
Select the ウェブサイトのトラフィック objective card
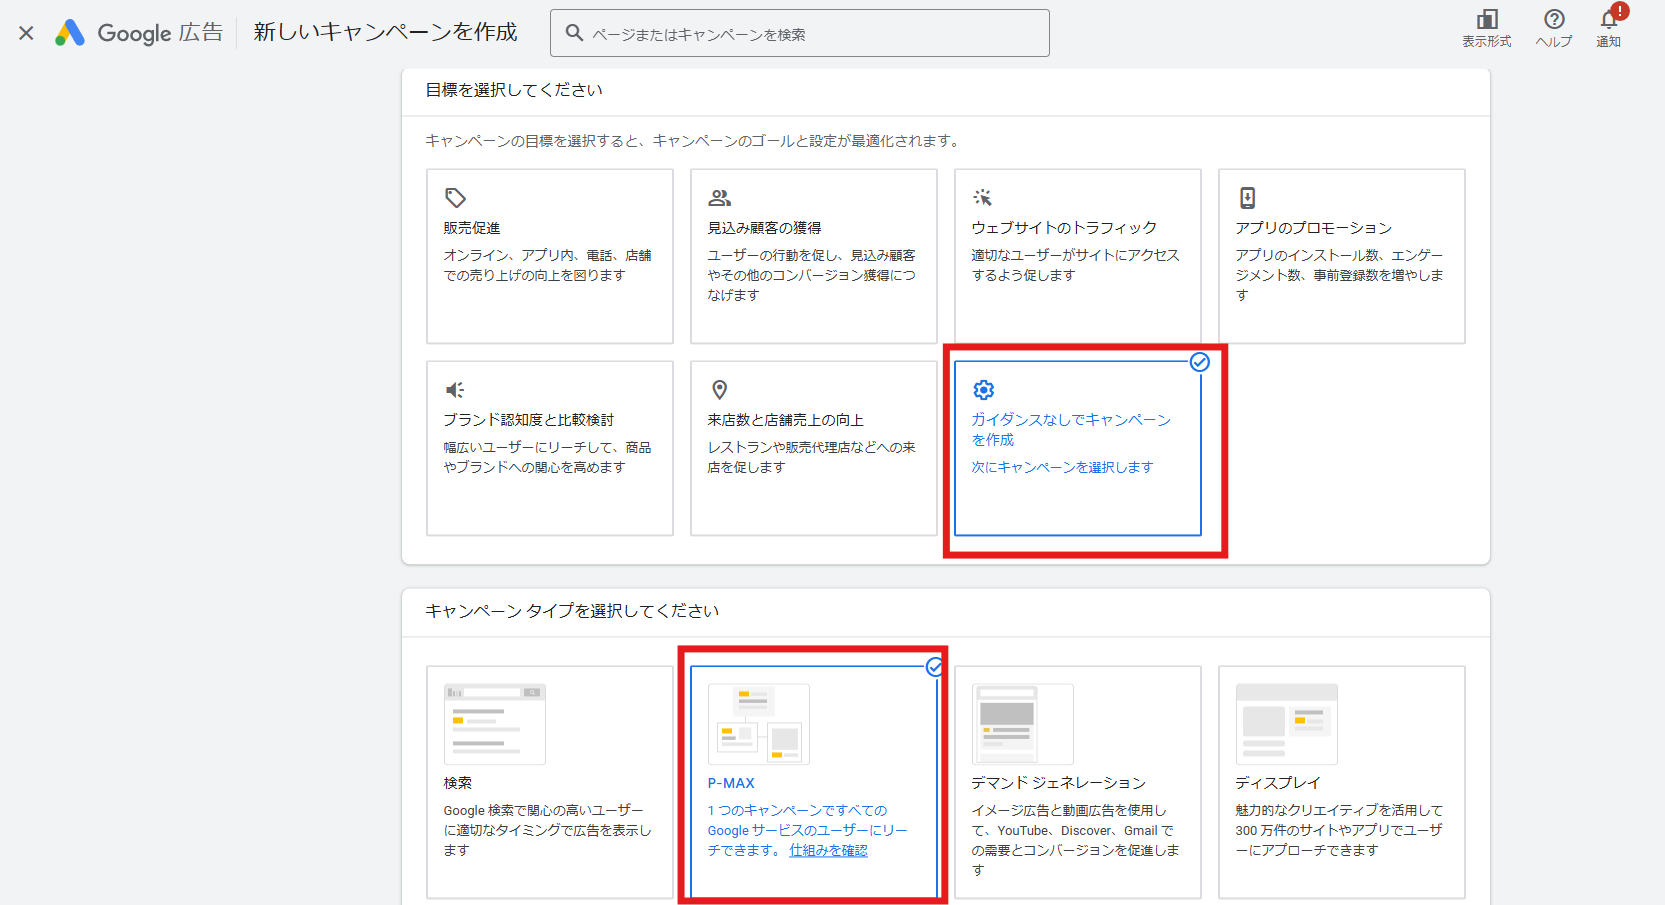pyautogui.click(x=1077, y=255)
